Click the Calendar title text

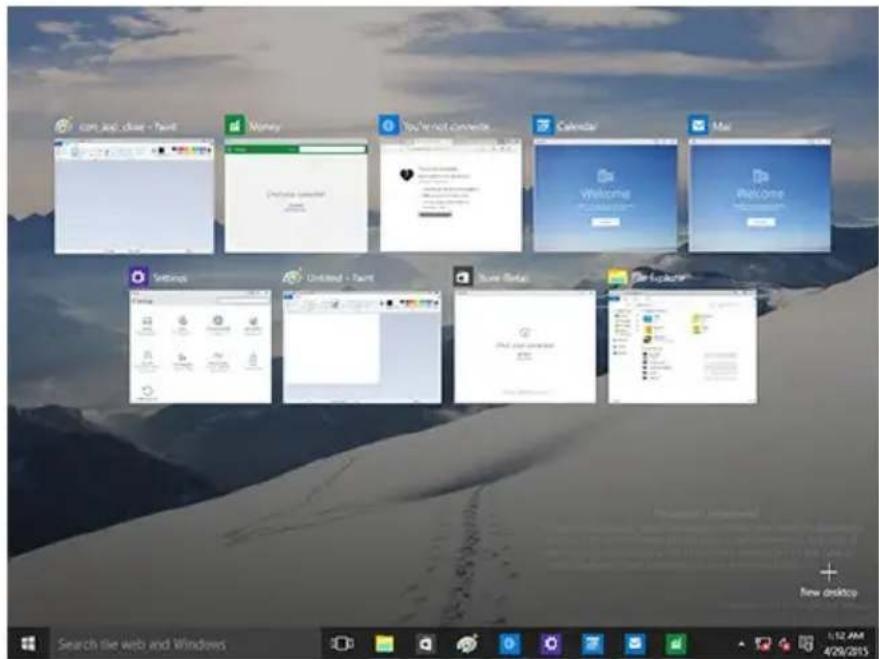[577, 127]
